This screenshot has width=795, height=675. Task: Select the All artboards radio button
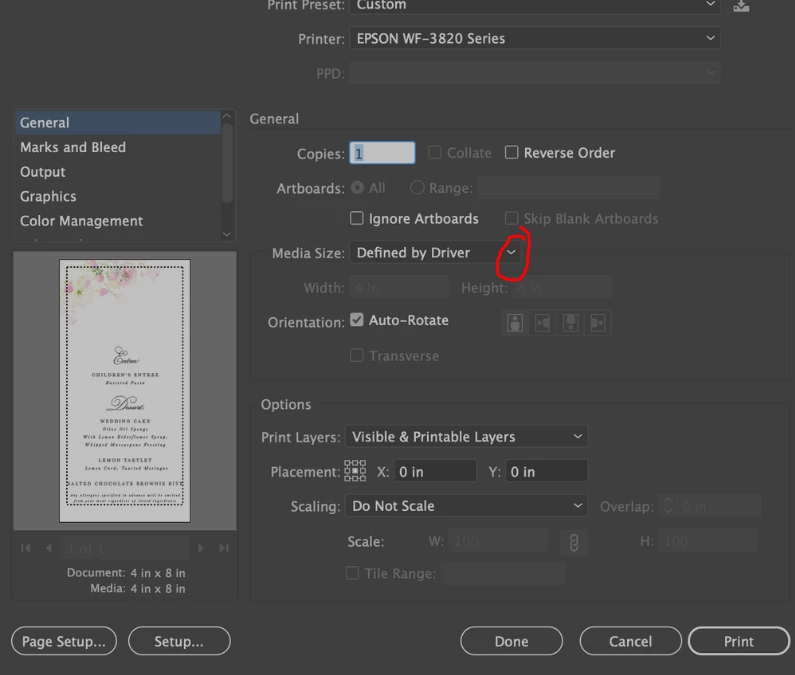[x=357, y=188]
